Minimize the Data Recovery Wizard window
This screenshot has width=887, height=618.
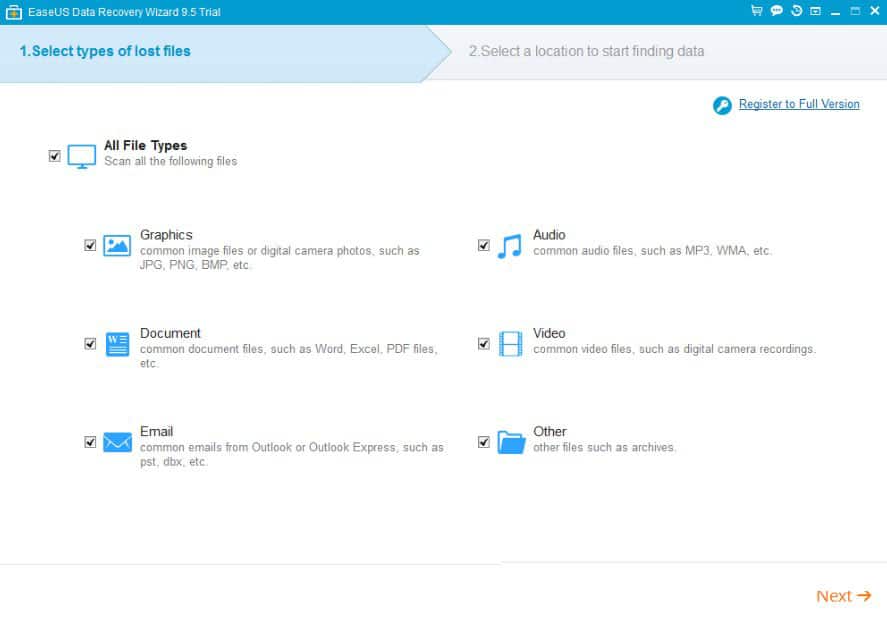pos(836,12)
